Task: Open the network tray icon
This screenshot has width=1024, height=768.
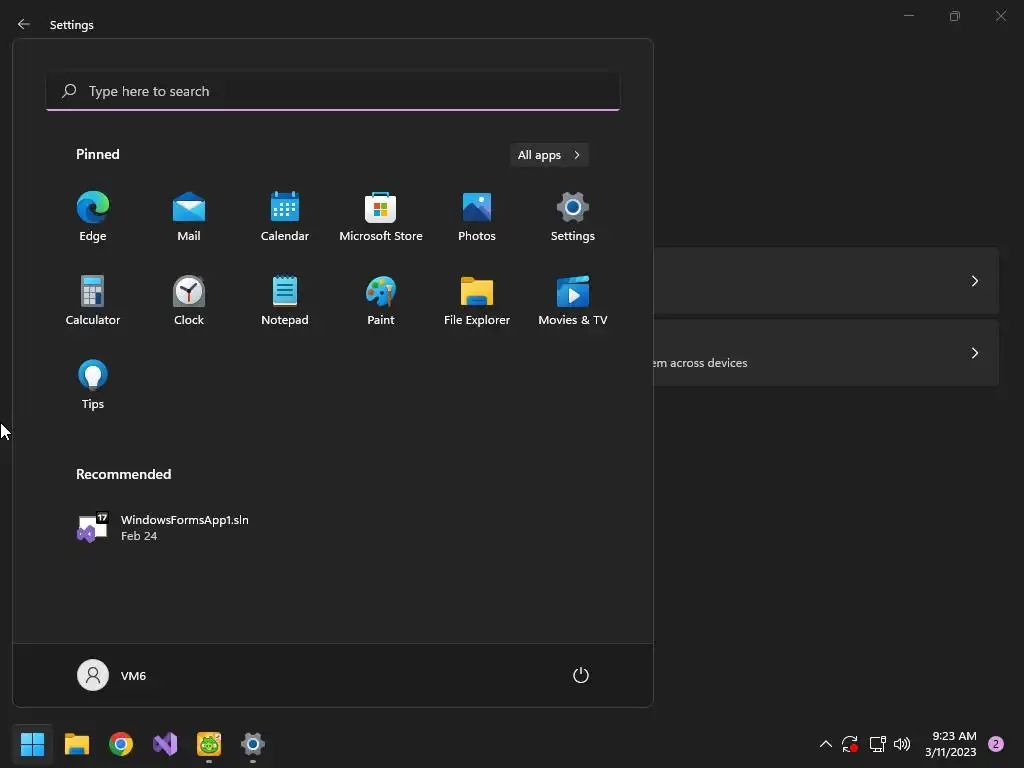Action: point(877,744)
